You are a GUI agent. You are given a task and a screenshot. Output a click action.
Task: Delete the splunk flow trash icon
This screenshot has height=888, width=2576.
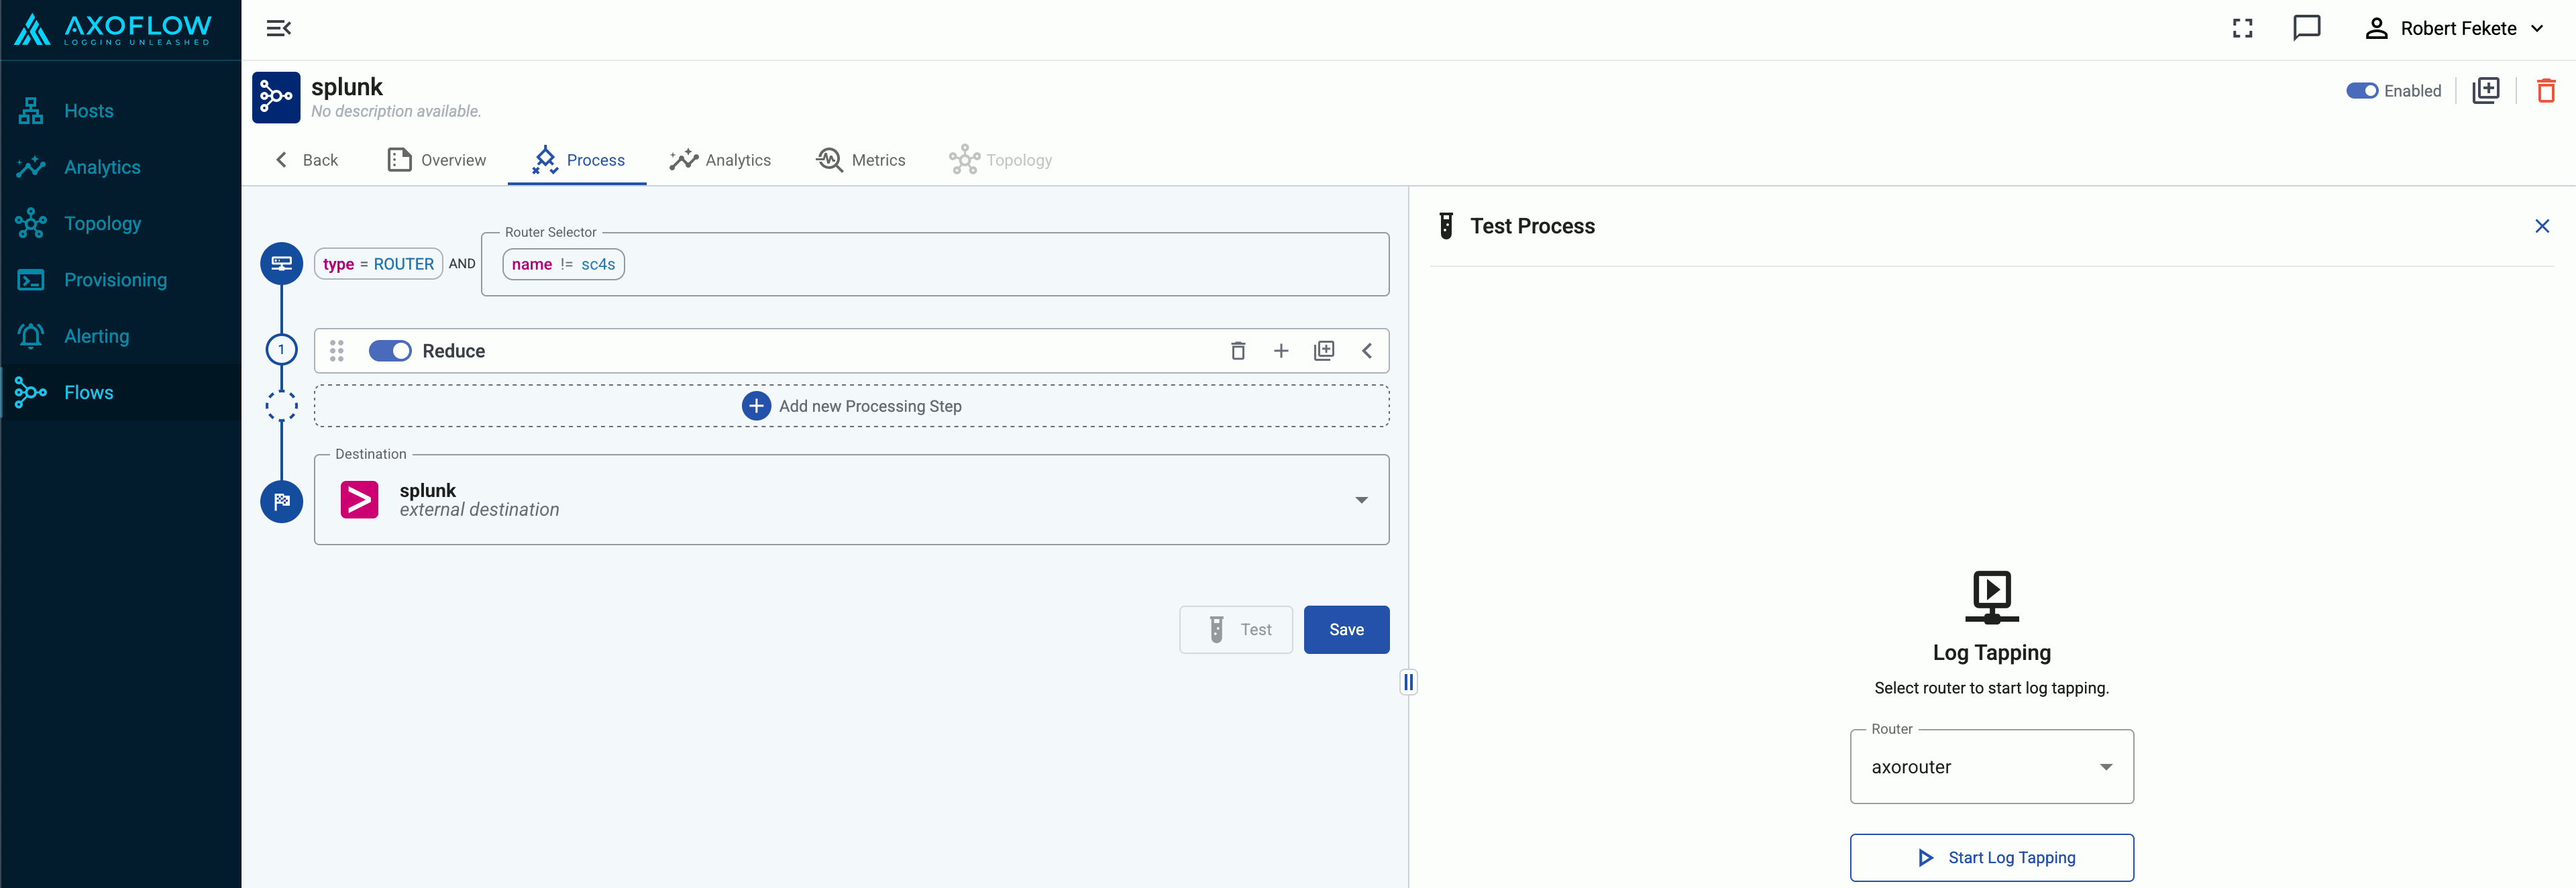pyautogui.click(x=2546, y=91)
